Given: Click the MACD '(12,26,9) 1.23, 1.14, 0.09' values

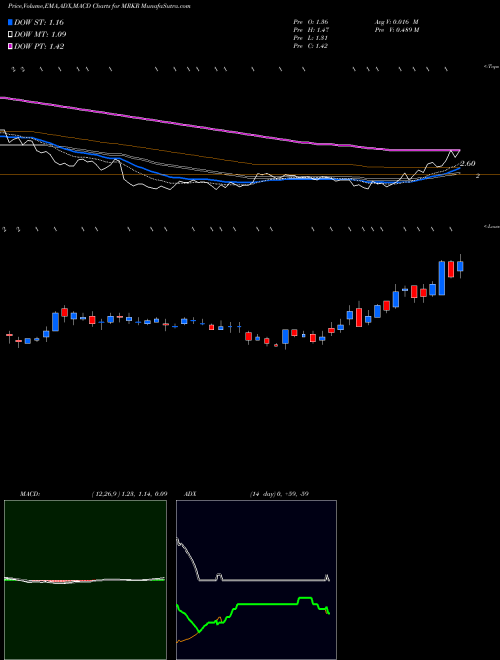Looking at the screenshot, I should click(x=130, y=494).
